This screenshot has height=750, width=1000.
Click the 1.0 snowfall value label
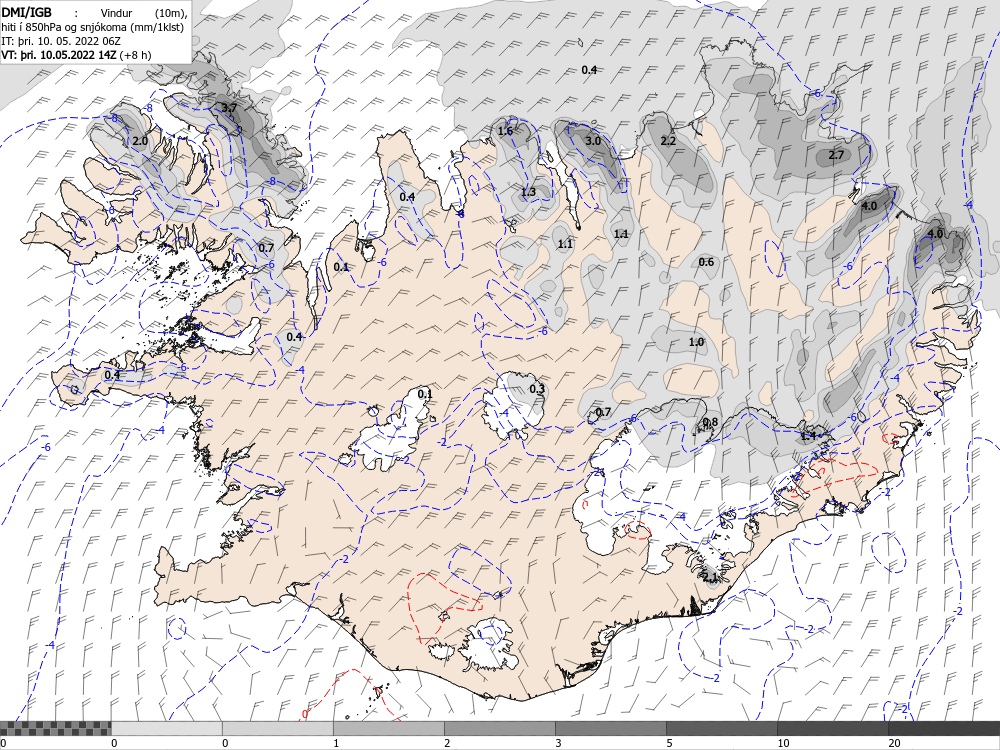[x=696, y=342]
